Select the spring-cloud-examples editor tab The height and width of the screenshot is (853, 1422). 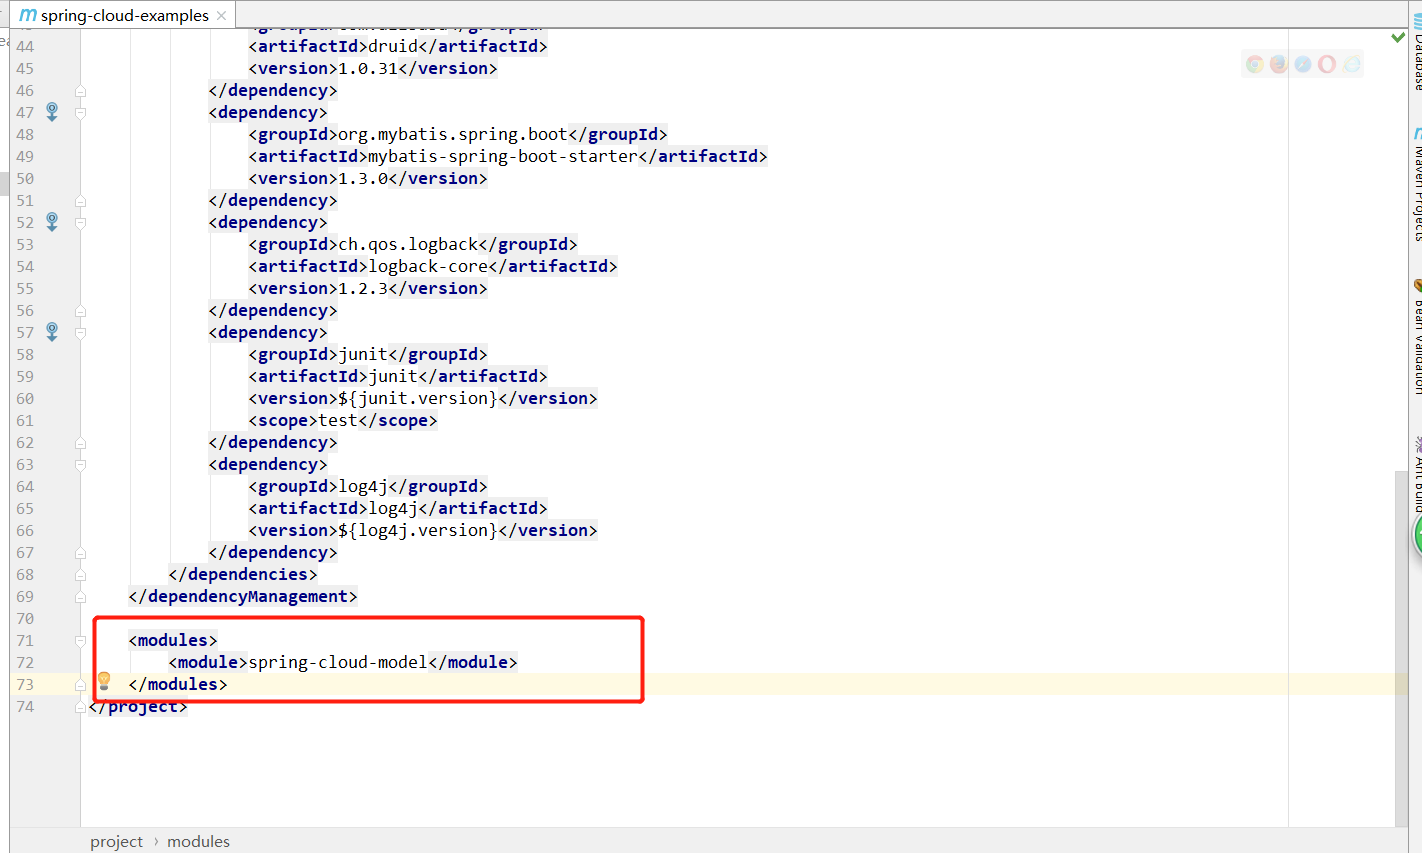click(124, 15)
